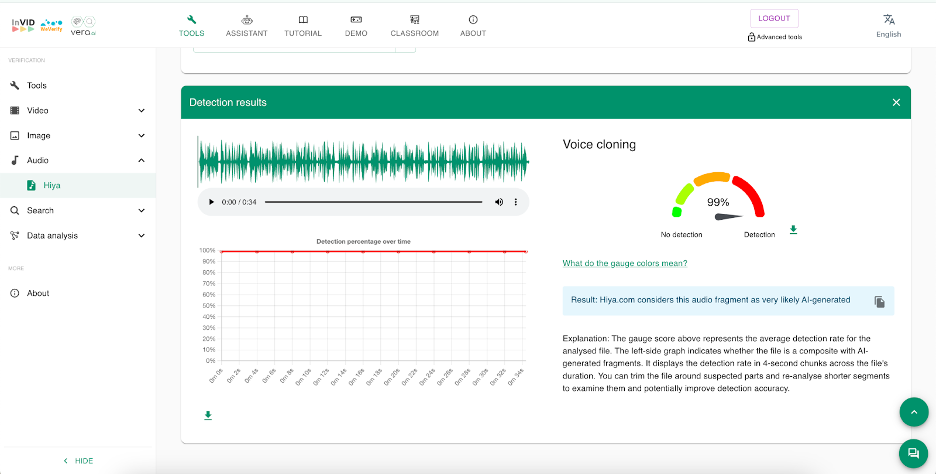Switch to the Demo tab

[356, 26]
